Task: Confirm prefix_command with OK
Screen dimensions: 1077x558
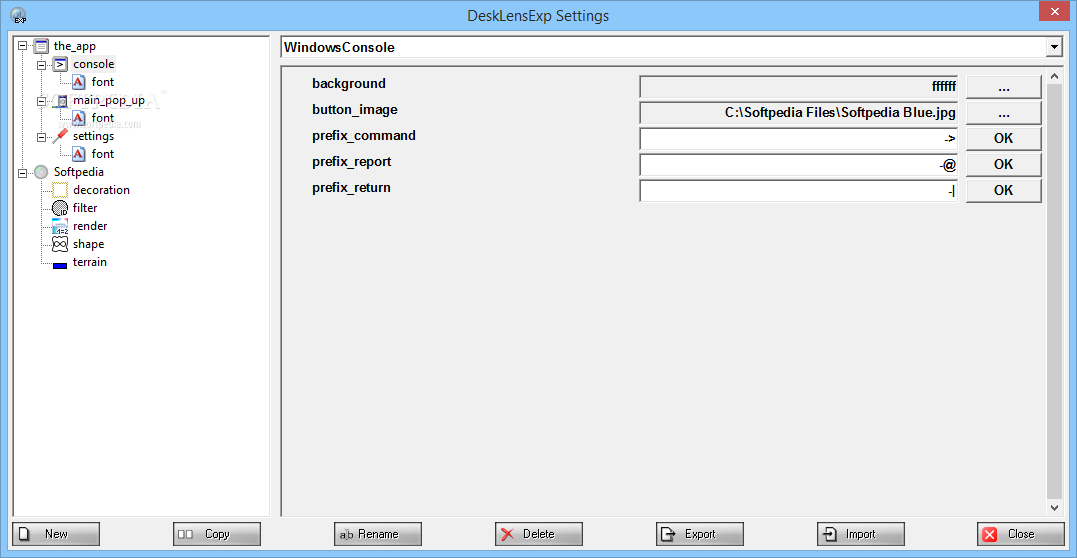Action: coord(1004,139)
